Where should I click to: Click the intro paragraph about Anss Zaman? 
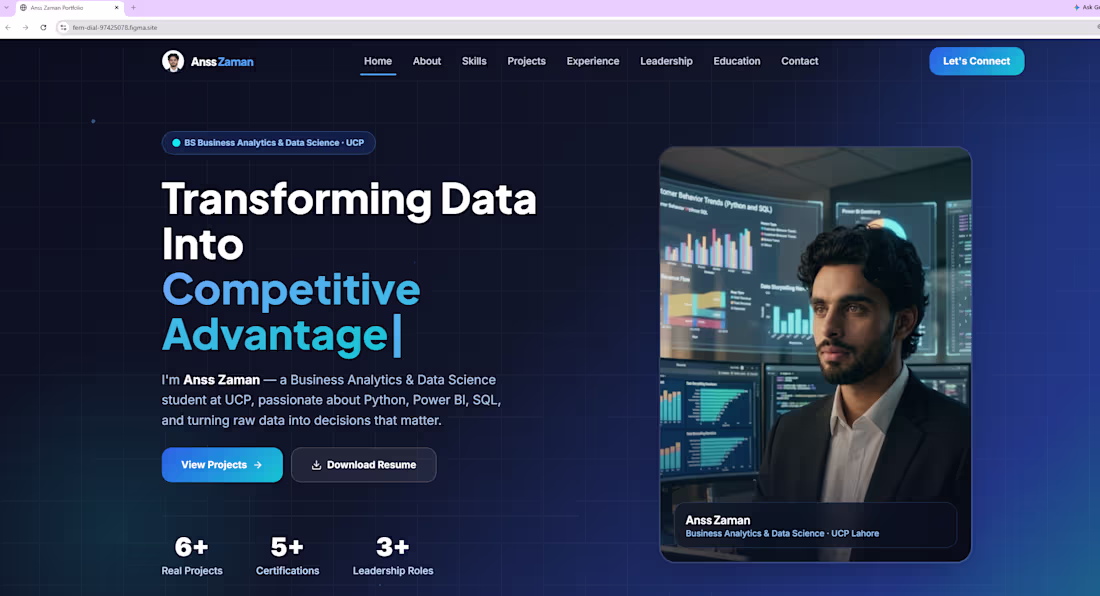[331, 400]
